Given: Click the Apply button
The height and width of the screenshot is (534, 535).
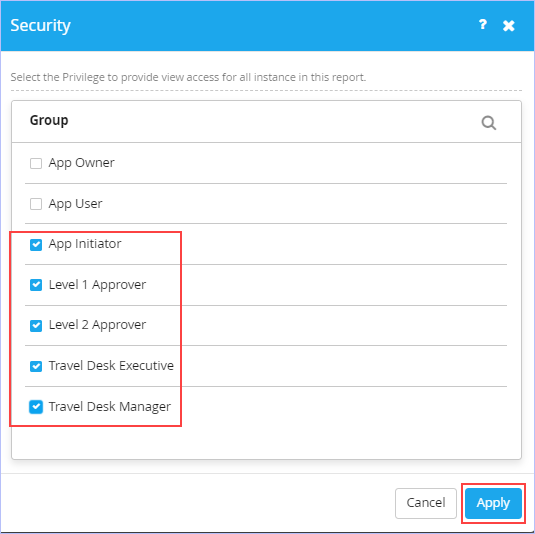Looking at the screenshot, I should tap(493, 503).
